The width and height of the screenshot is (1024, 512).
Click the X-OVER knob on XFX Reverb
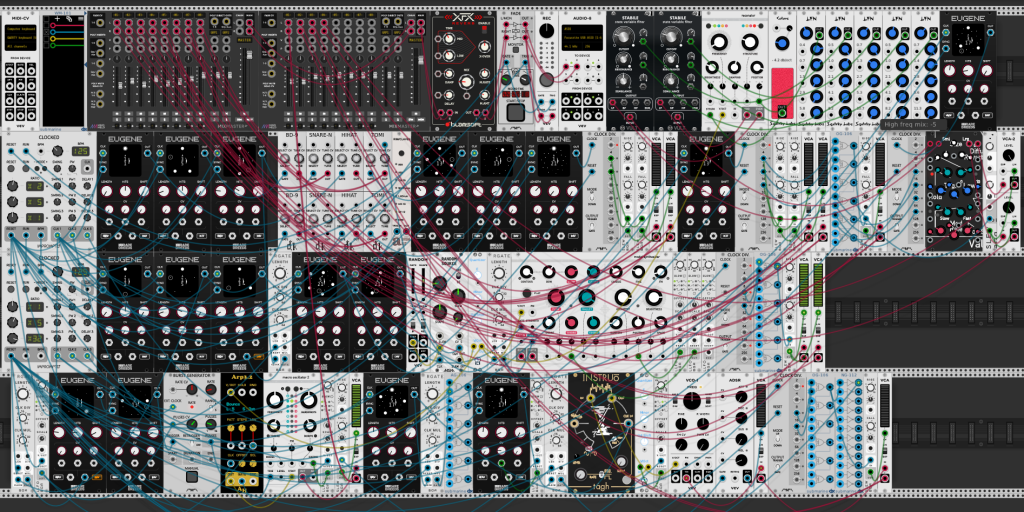[485, 46]
